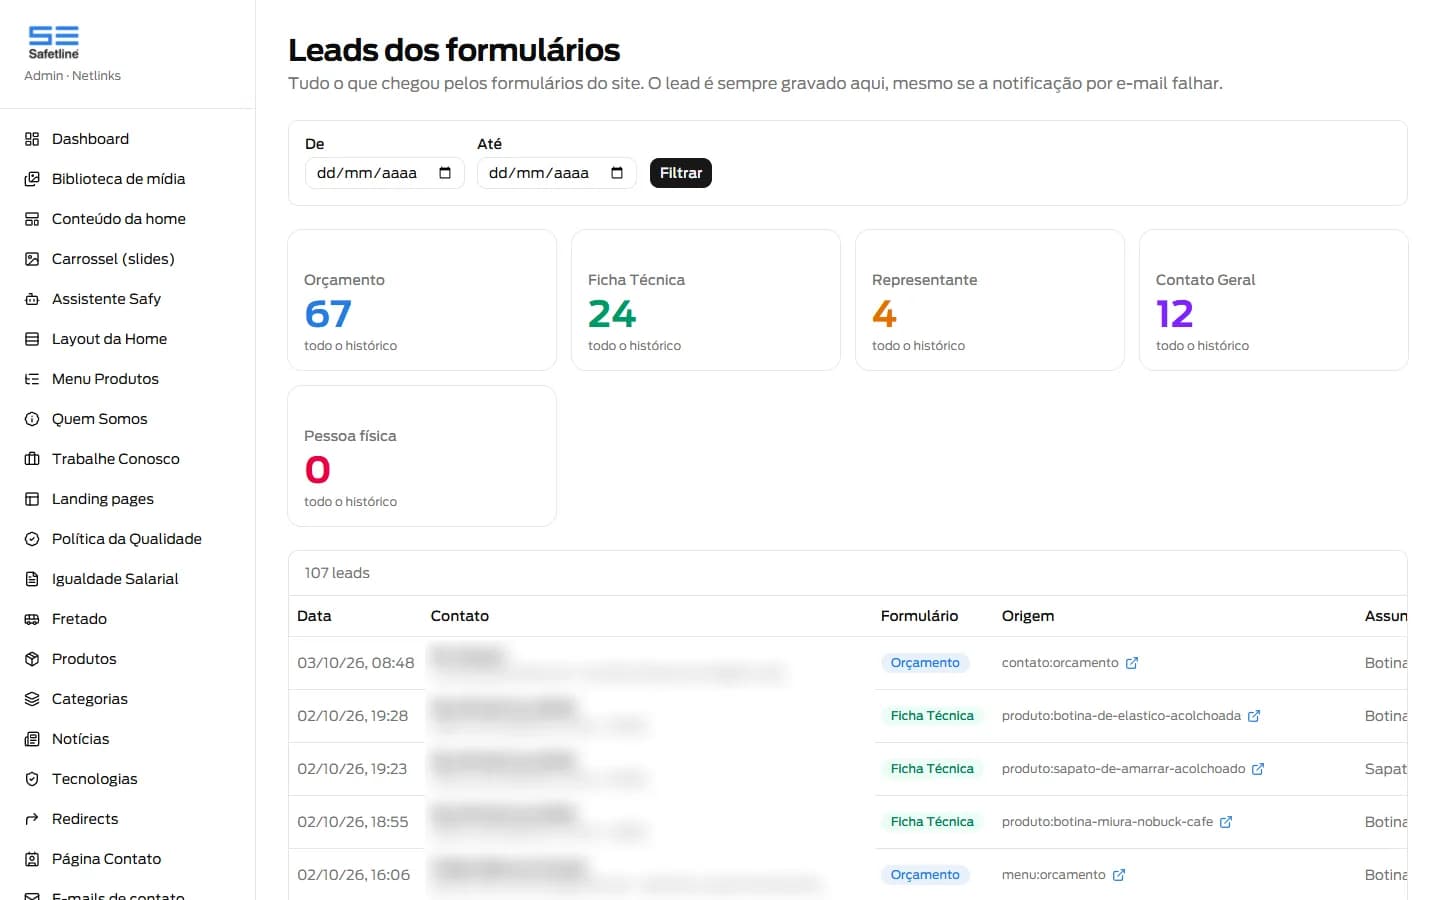Select the Contato Geral 12 stats card

(x=1274, y=300)
